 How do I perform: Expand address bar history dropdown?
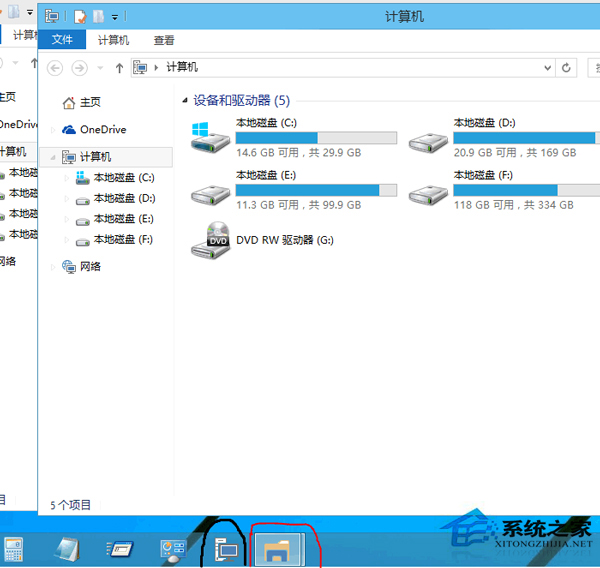coord(548,68)
